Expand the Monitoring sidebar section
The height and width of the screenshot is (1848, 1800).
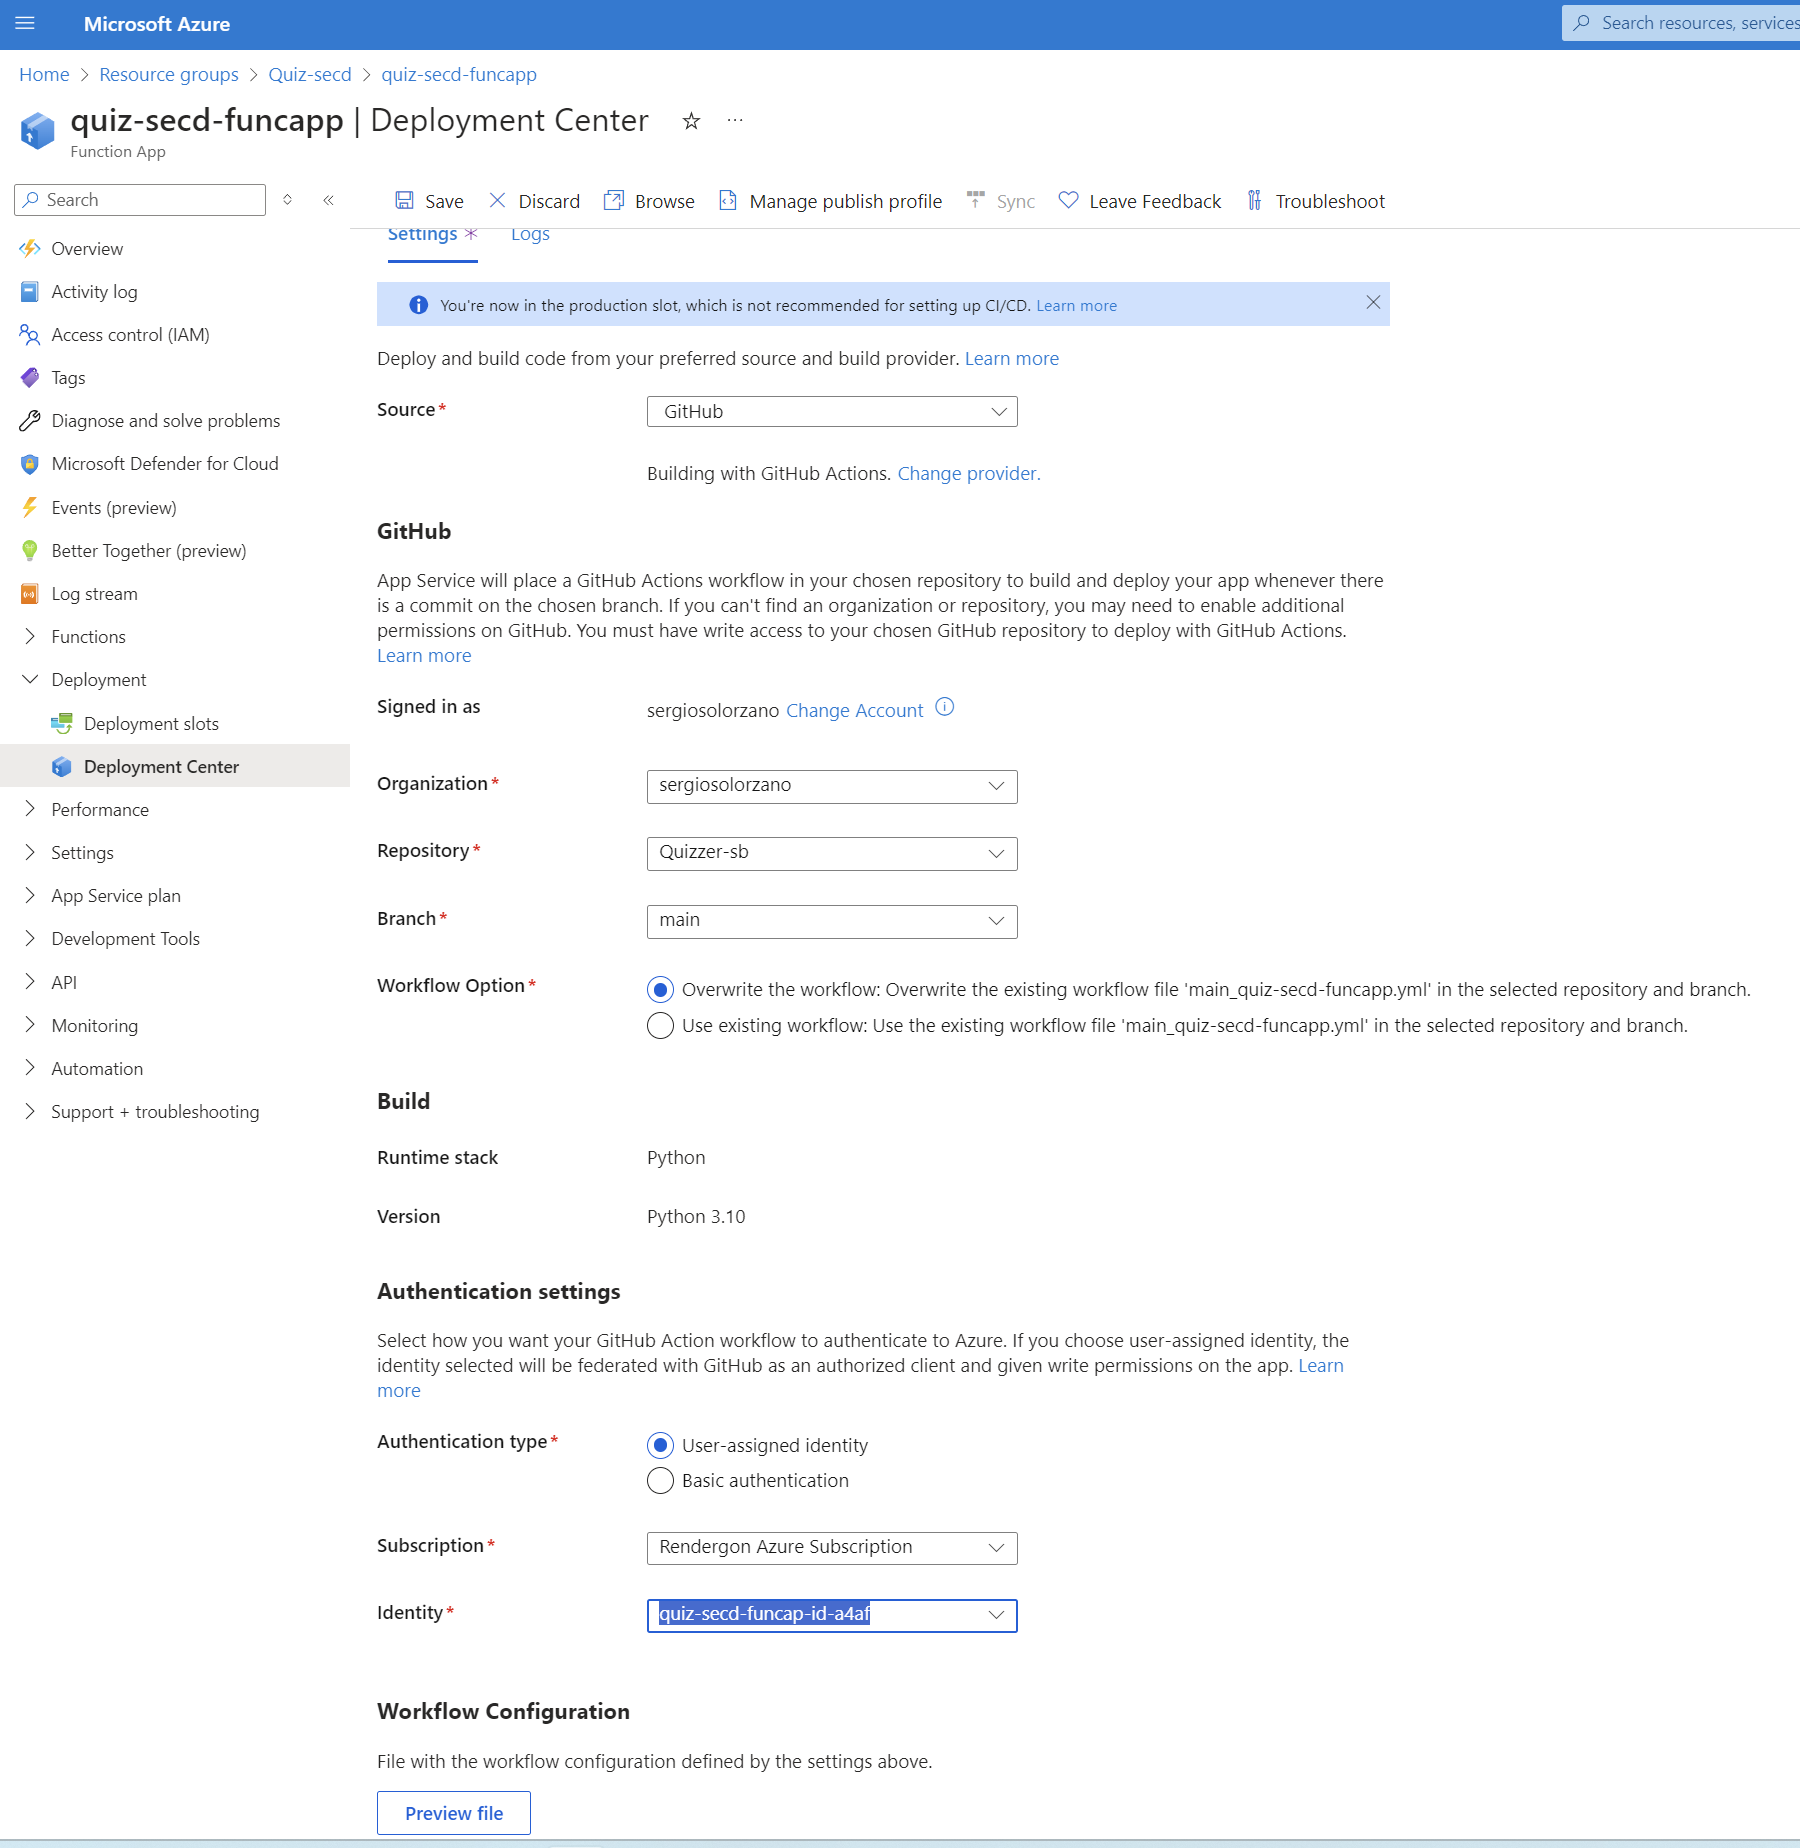(30, 1025)
